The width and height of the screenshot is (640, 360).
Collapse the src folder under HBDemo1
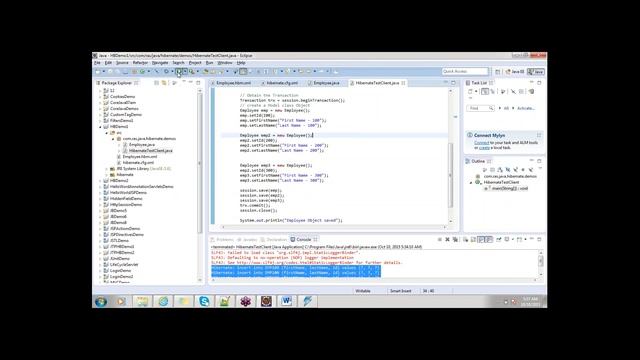tap(107, 133)
